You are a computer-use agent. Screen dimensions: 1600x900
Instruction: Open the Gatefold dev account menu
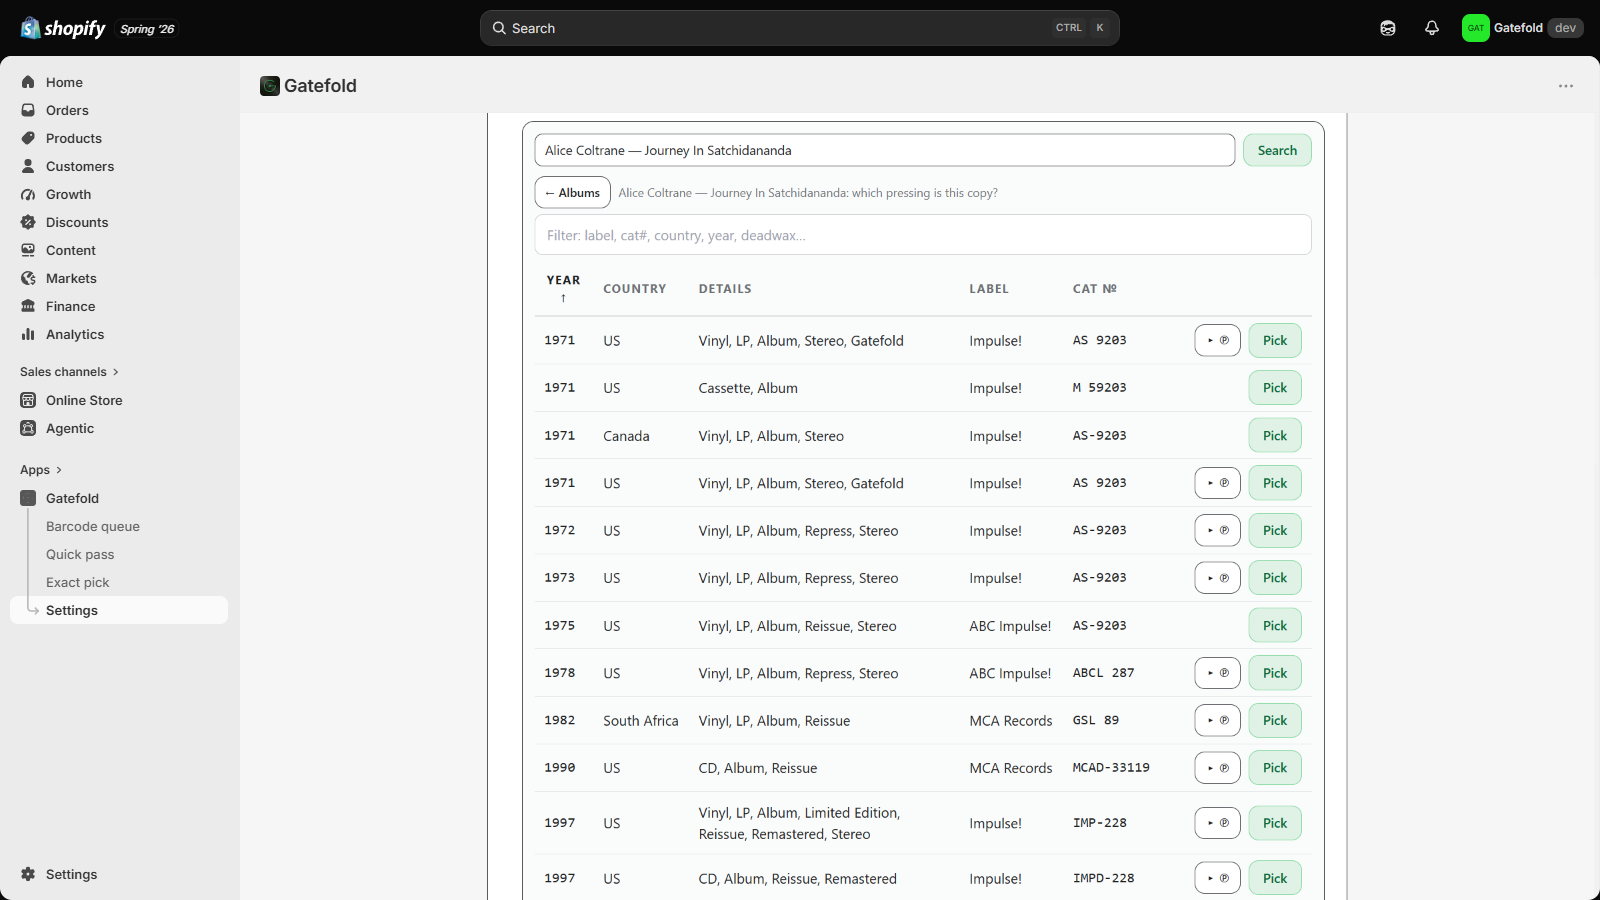[x=1522, y=28]
